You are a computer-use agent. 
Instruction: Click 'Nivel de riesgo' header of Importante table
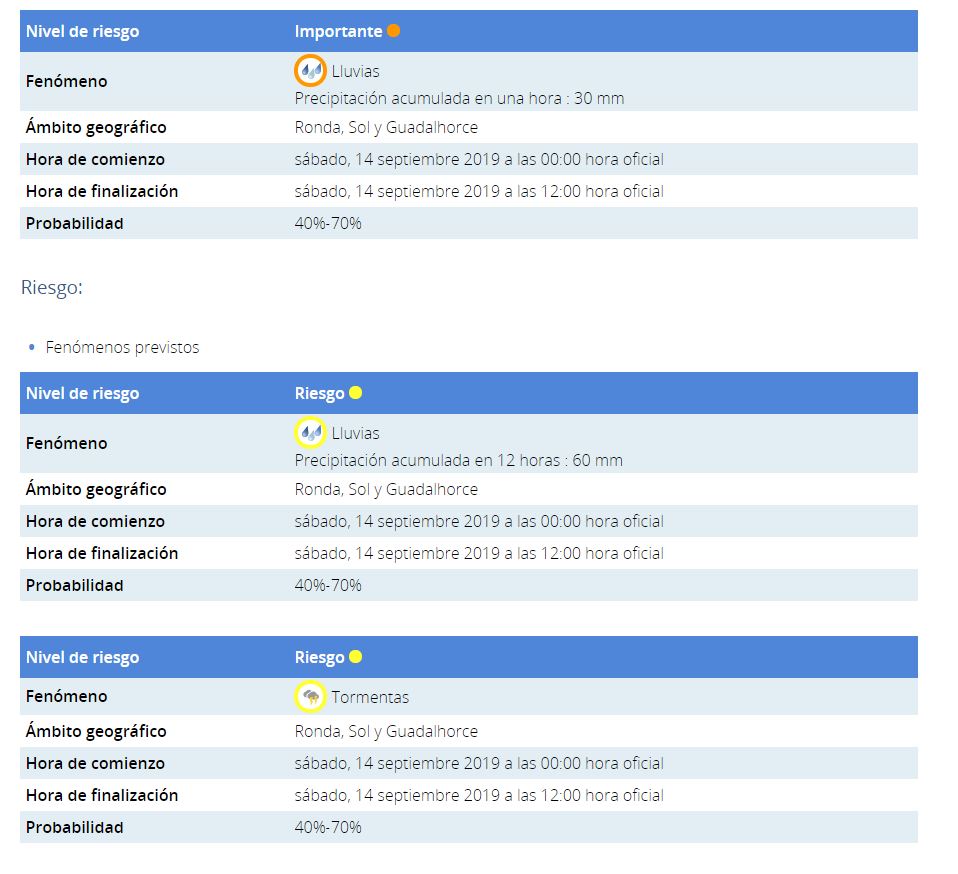(82, 31)
